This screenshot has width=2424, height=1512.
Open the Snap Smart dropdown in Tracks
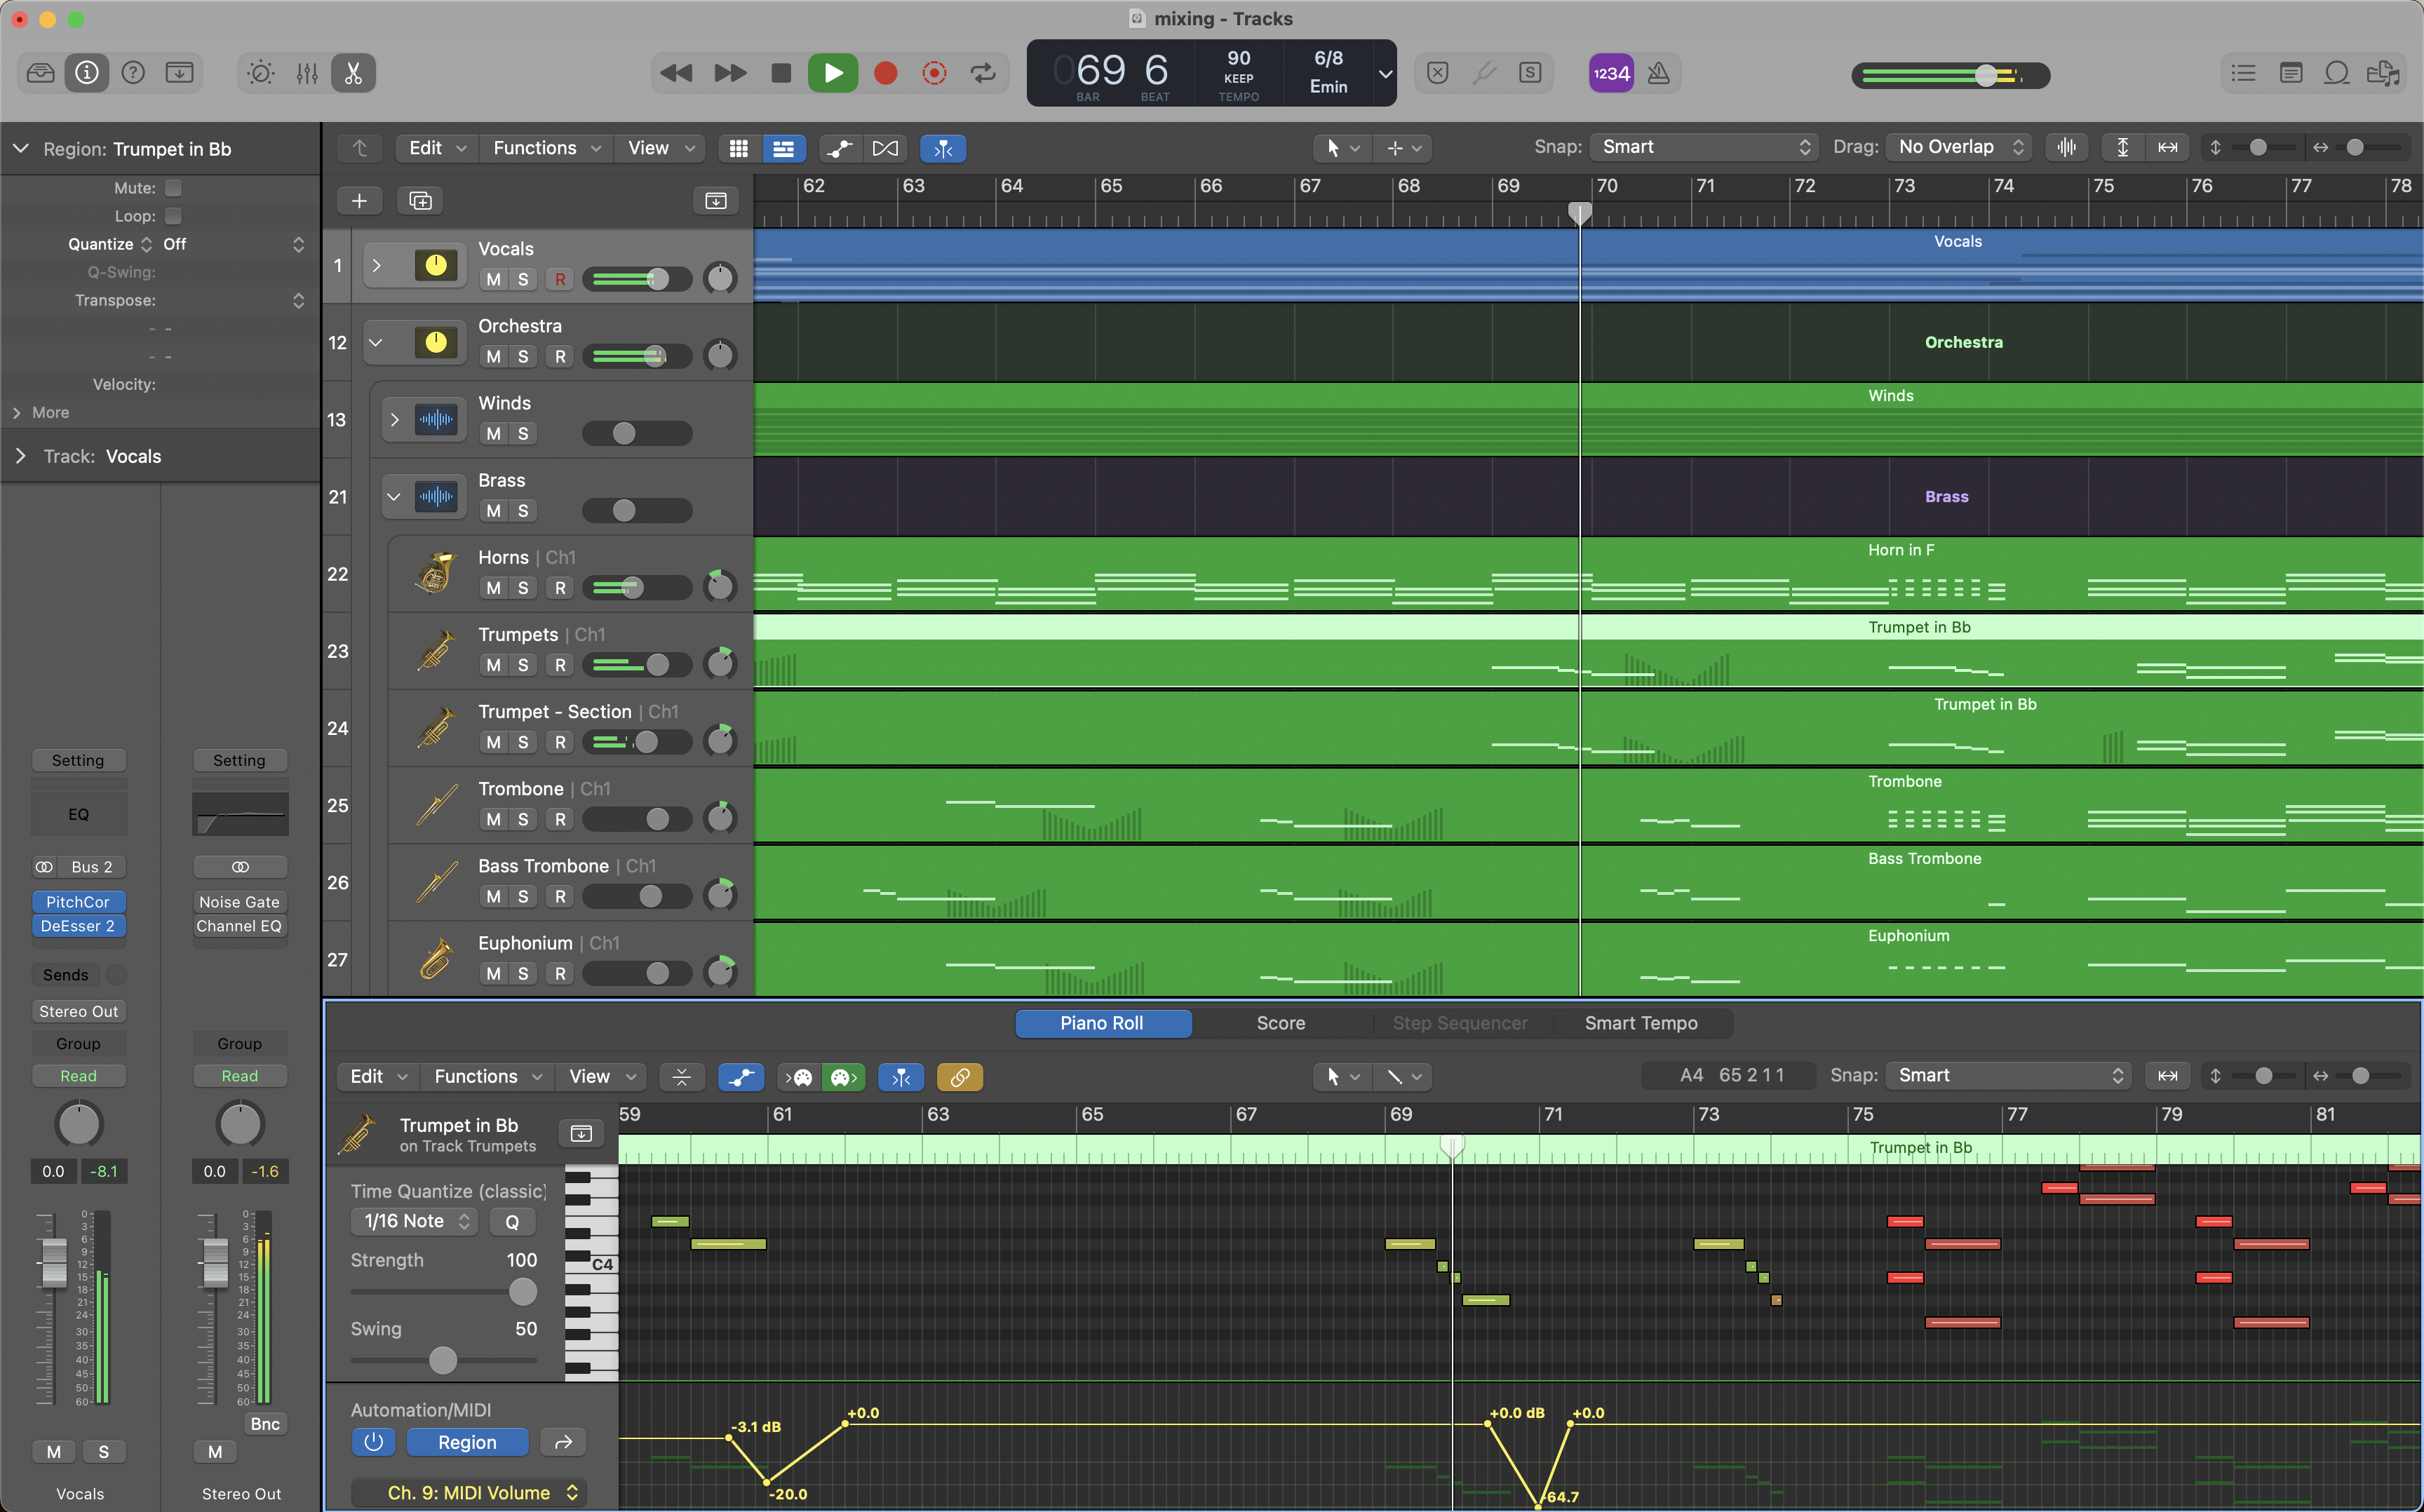click(1703, 147)
